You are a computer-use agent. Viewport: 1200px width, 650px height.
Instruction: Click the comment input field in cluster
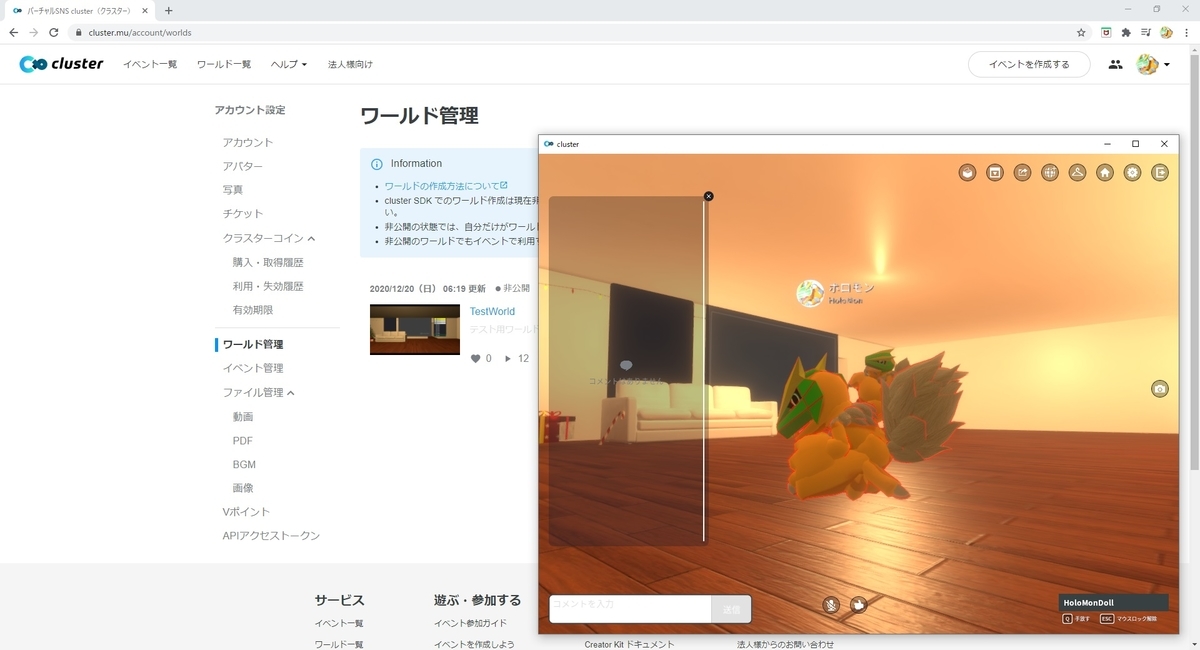[630, 608]
